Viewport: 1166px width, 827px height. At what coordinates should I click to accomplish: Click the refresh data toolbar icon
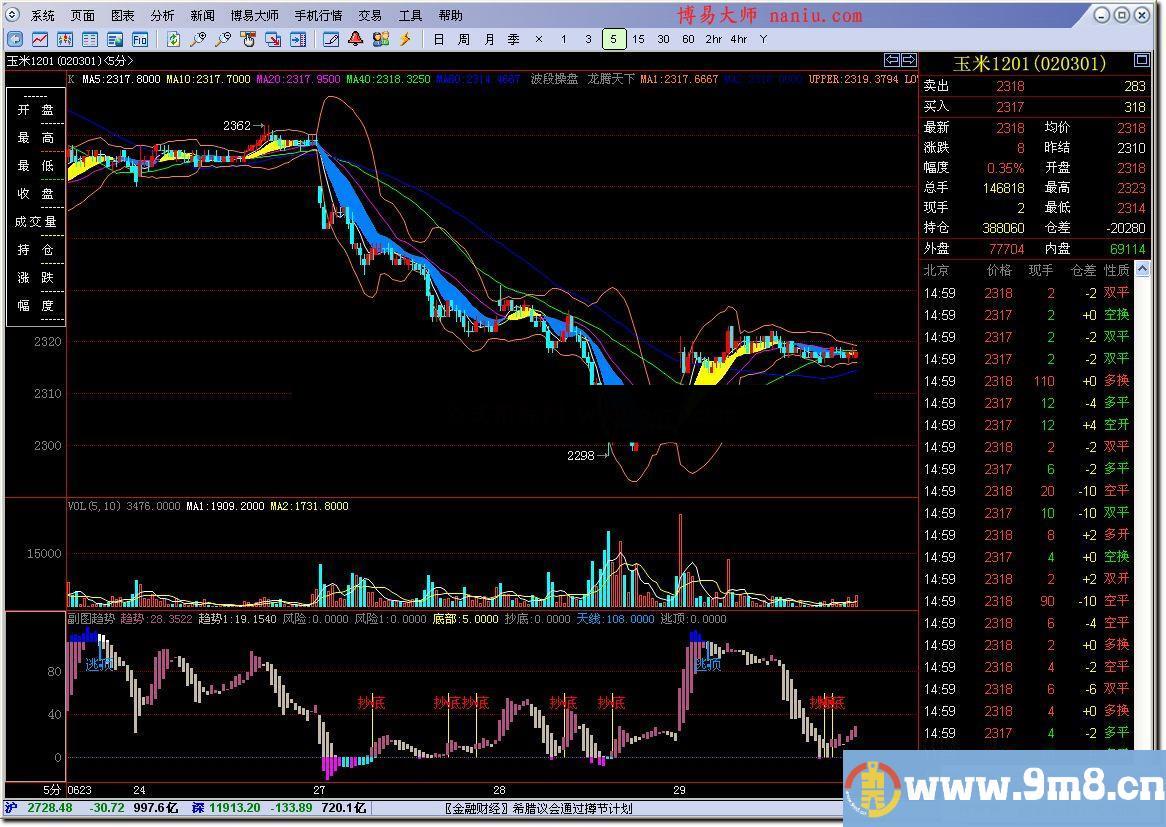pos(174,39)
